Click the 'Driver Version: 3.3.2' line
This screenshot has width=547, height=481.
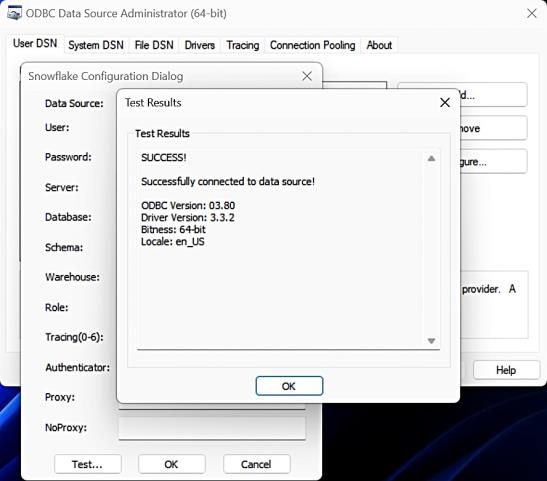[x=188, y=218]
